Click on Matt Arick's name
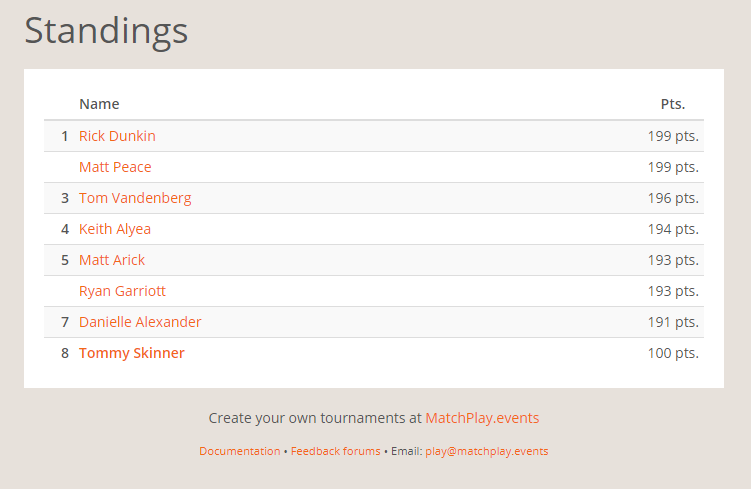751x489 pixels. pyautogui.click(x=112, y=260)
